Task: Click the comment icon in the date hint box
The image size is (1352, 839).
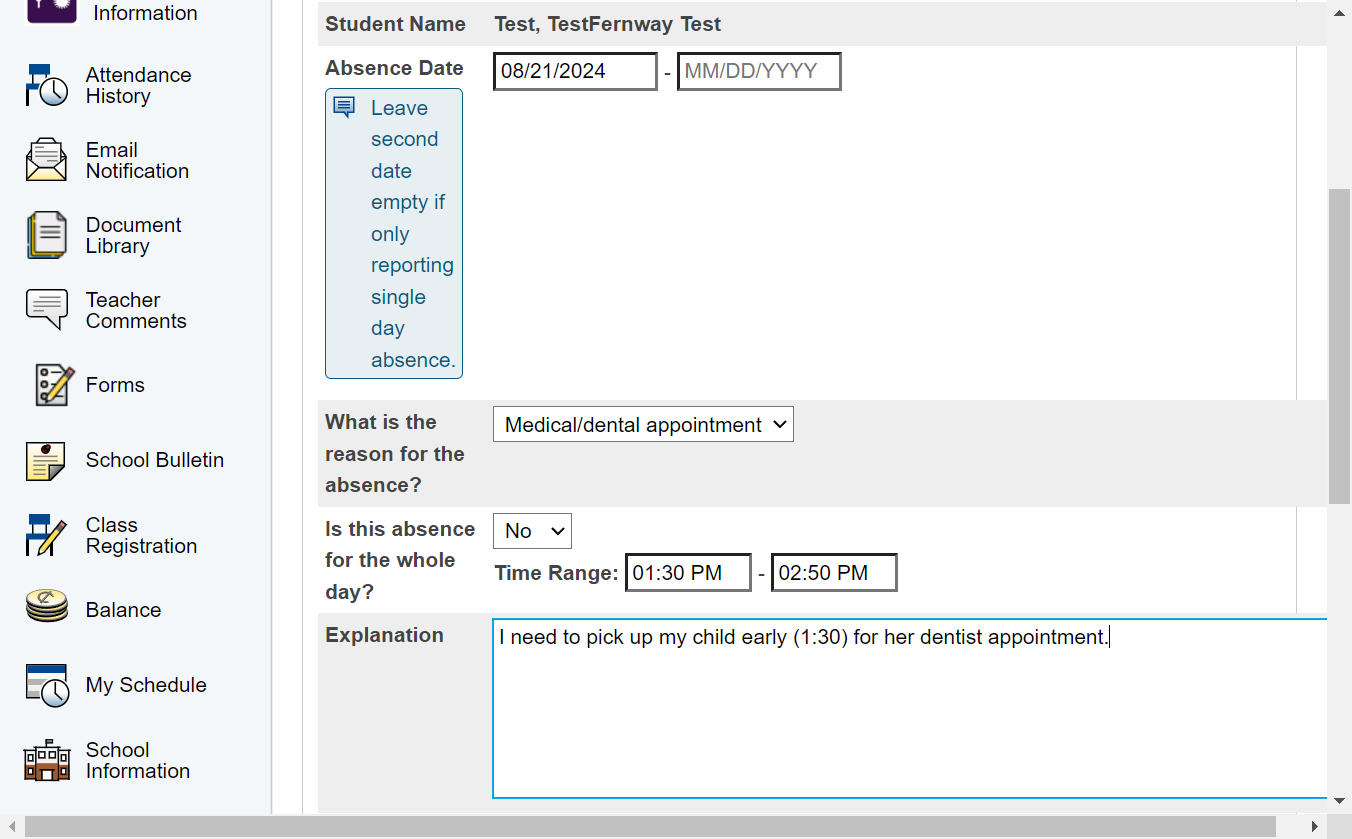Action: (344, 107)
